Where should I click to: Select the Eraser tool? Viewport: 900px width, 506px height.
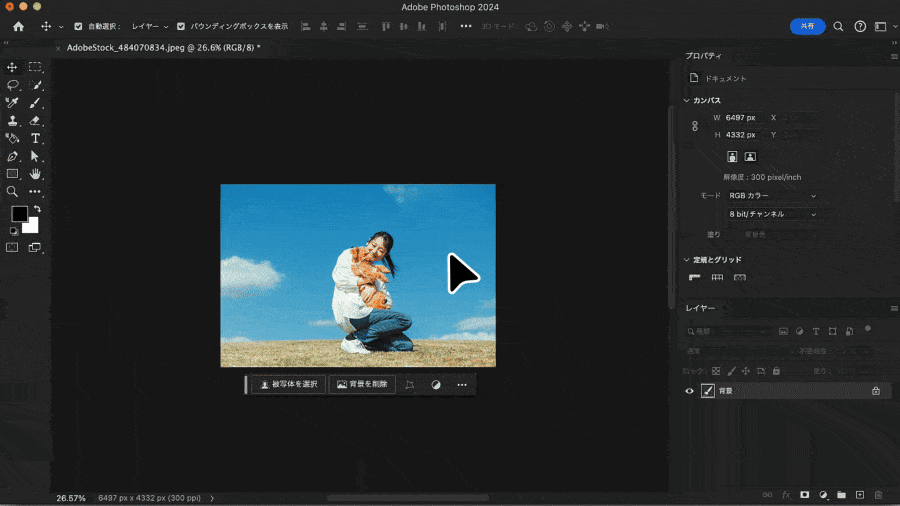pos(35,120)
